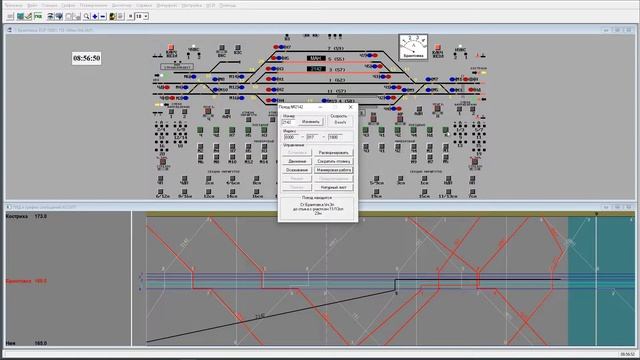Click the train number field showing 2142
The image size is (640, 360).
point(289,122)
